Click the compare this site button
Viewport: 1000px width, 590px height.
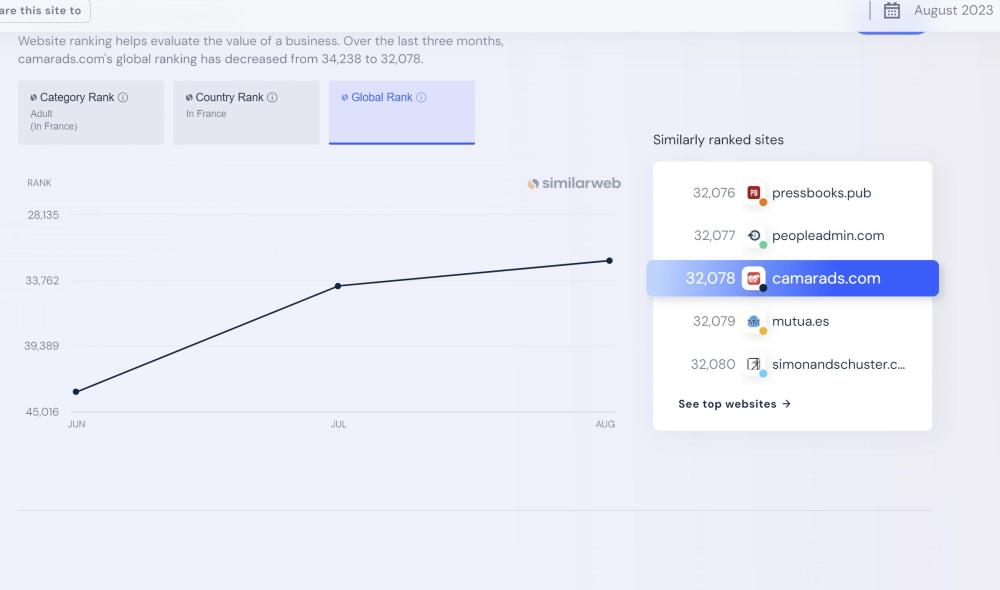(x=42, y=11)
